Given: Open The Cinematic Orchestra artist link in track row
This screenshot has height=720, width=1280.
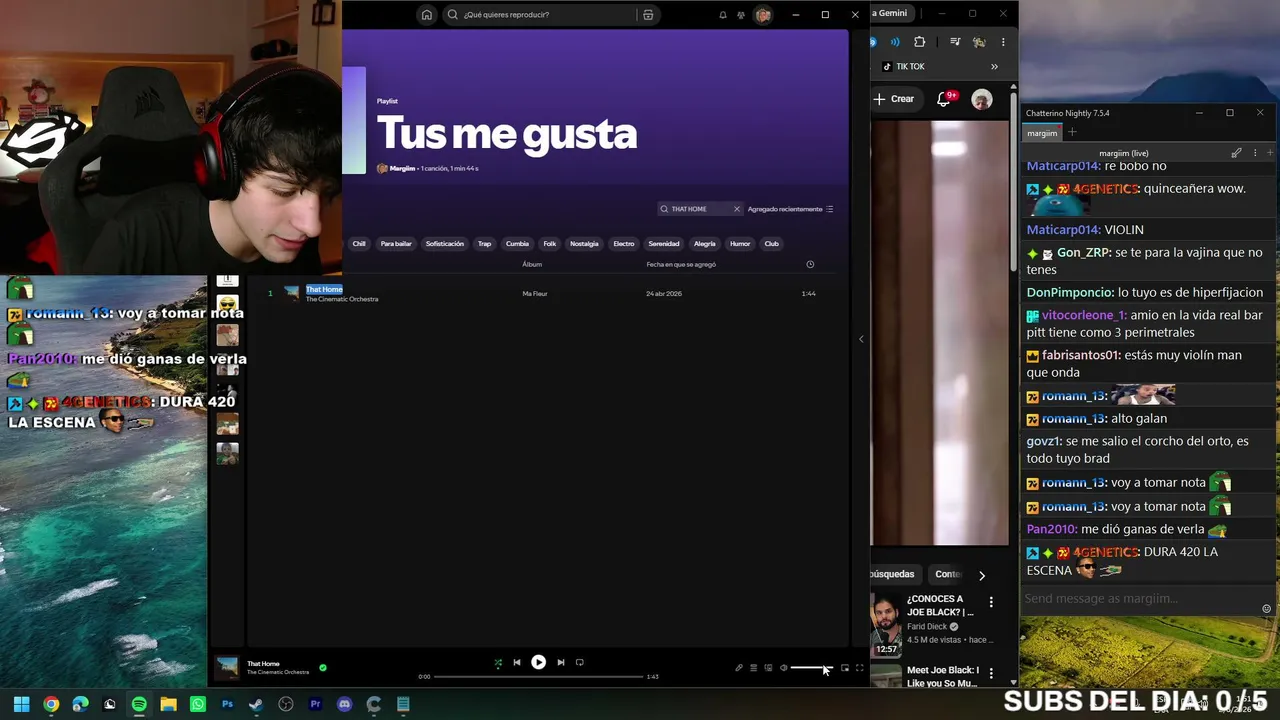Looking at the screenshot, I should click(342, 299).
